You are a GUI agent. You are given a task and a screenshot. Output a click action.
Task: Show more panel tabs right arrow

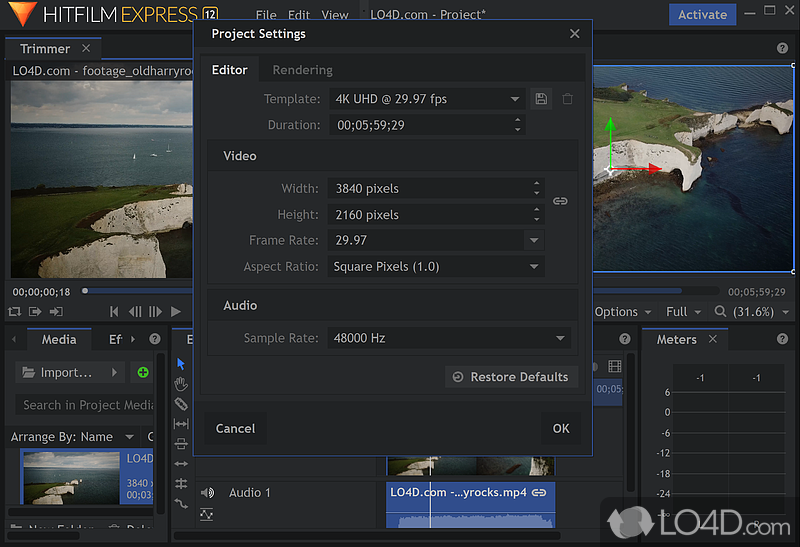(133, 339)
